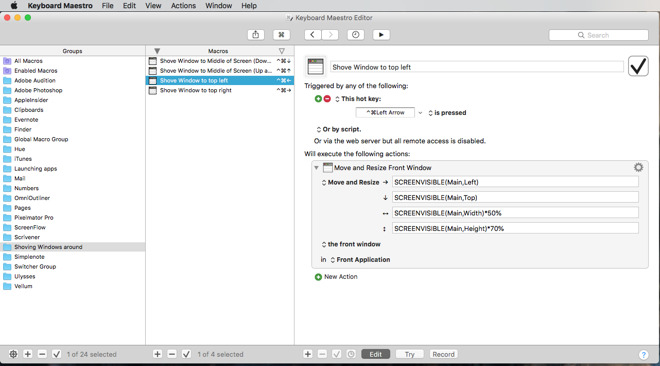
Task: Open the File menu
Action: point(108,5)
